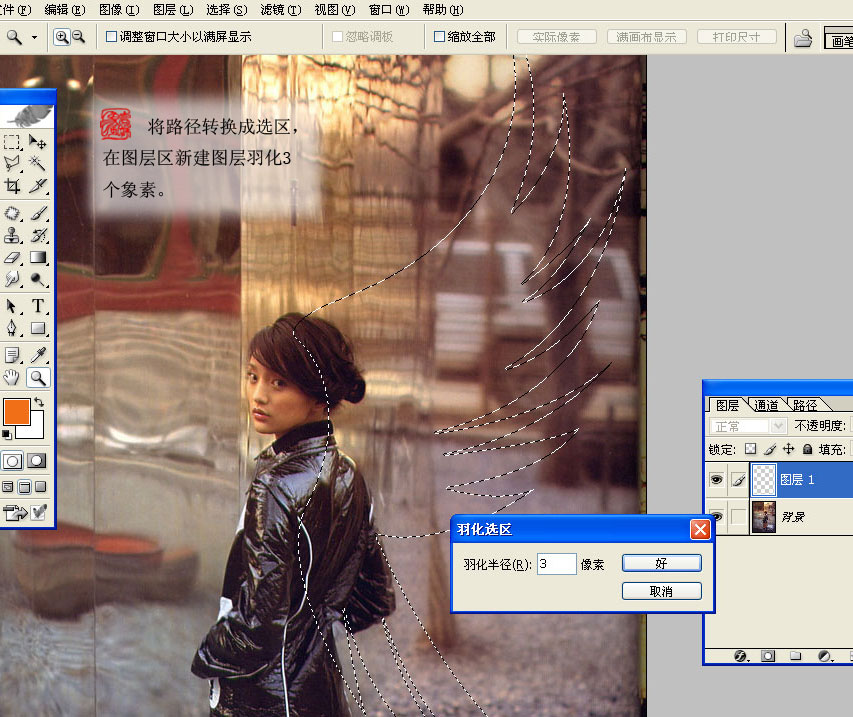The width and height of the screenshot is (853, 717).
Task: Select the Move tool in toolbox
Action: 38,143
